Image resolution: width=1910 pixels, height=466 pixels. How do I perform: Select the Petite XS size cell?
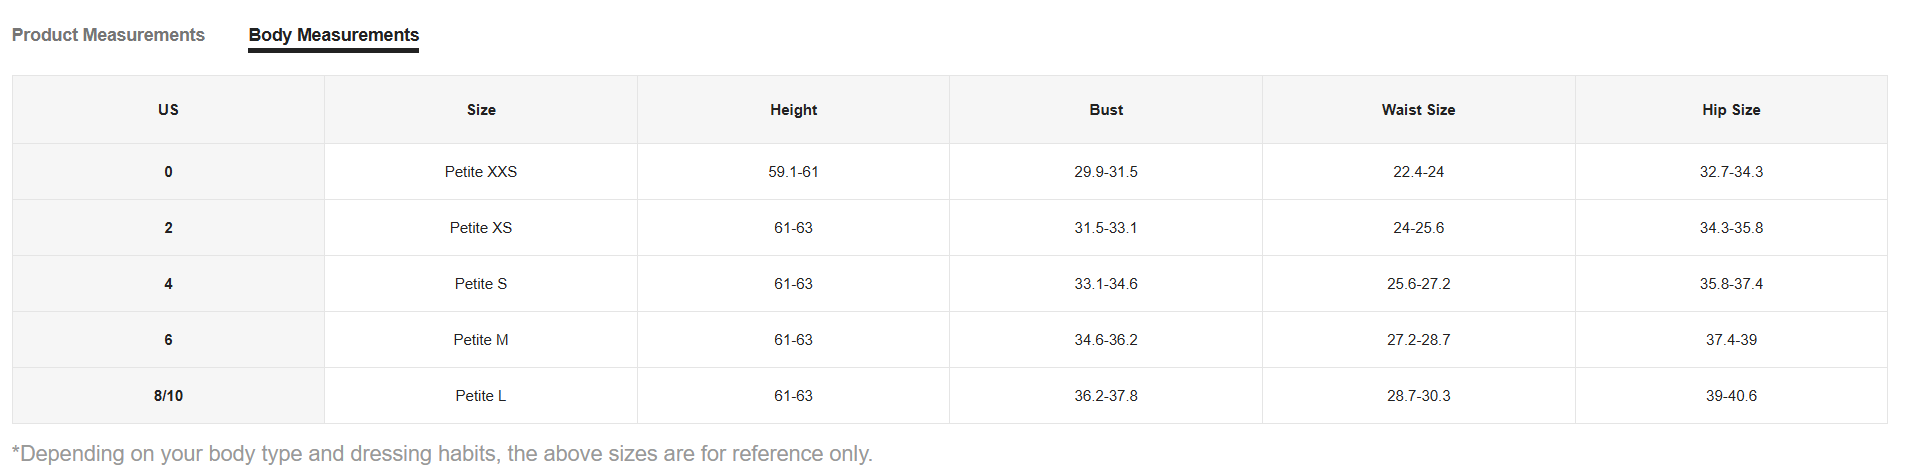(481, 228)
